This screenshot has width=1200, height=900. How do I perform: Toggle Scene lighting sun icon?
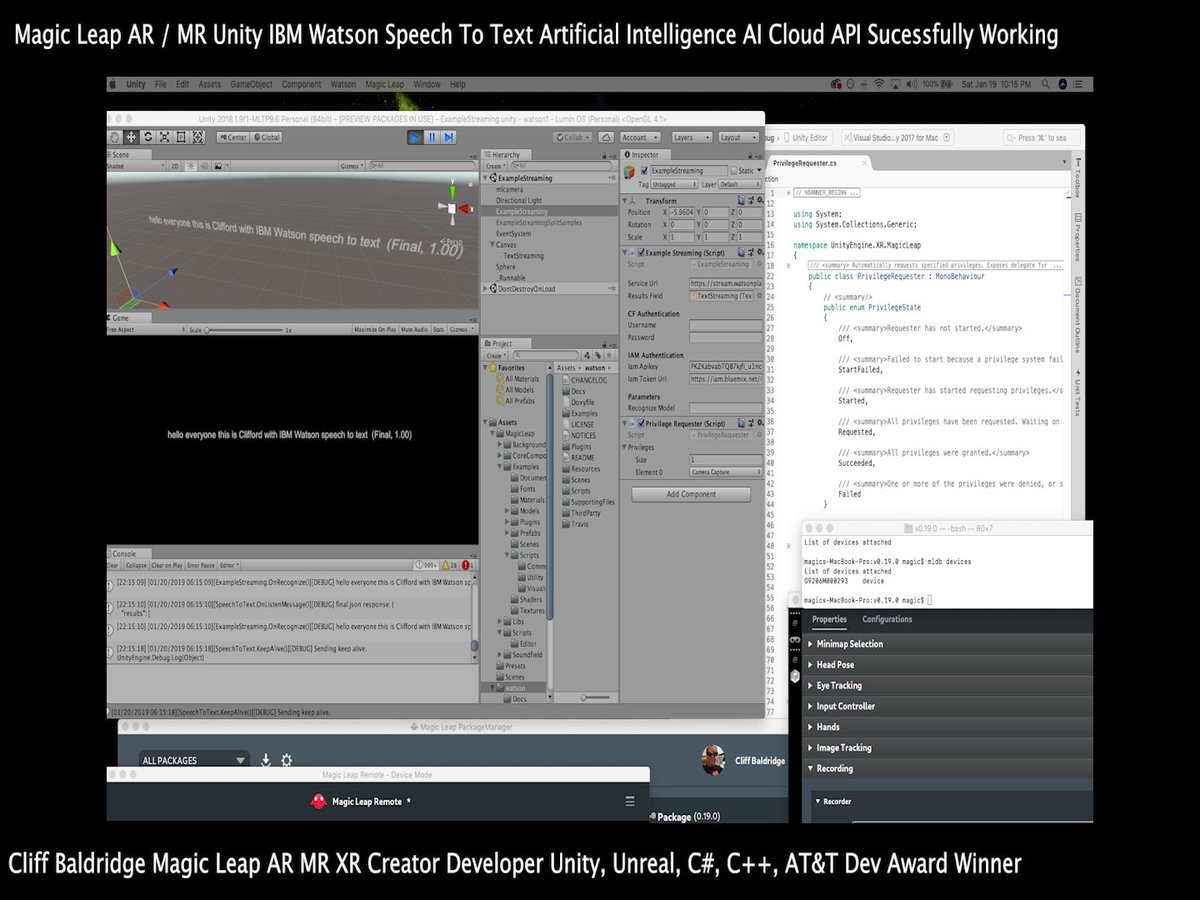189,165
